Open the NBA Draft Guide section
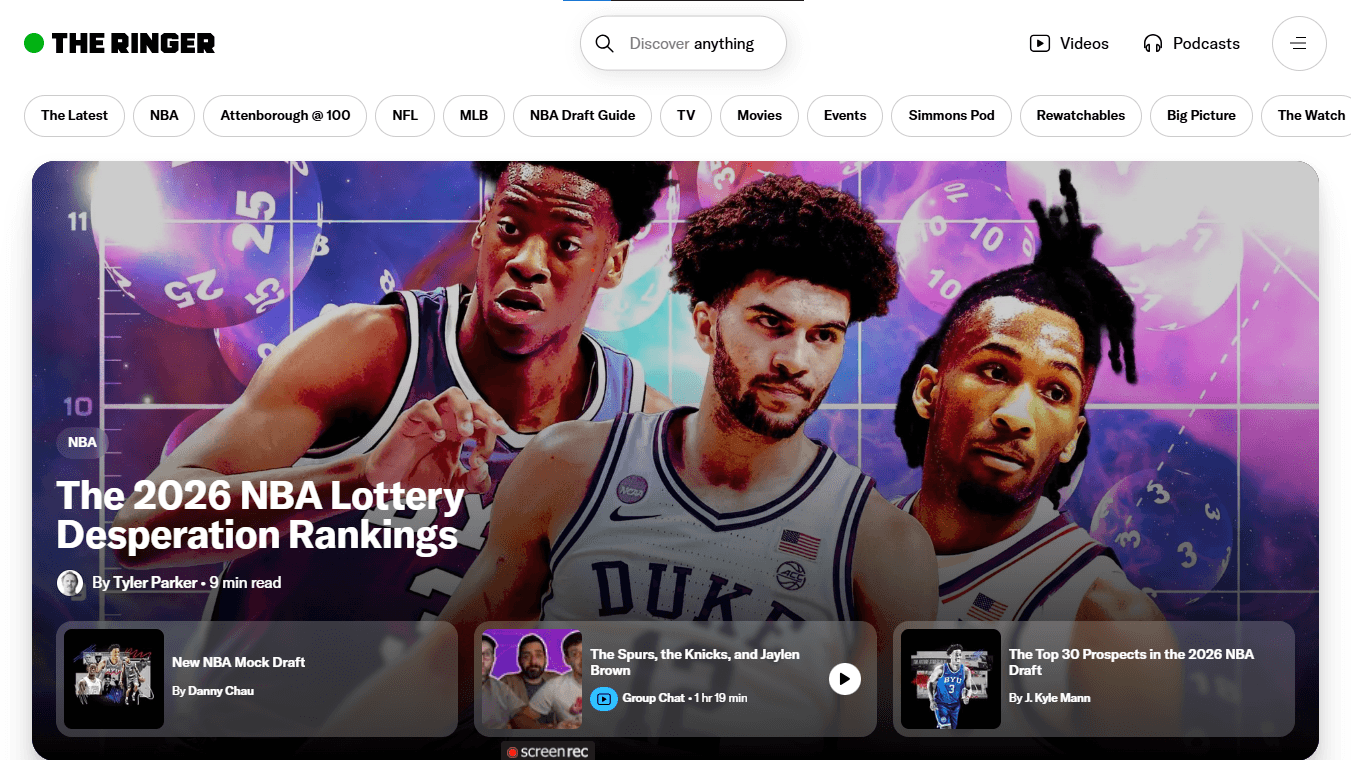Screen dimensions: 1351x760 tap(582, 116)
